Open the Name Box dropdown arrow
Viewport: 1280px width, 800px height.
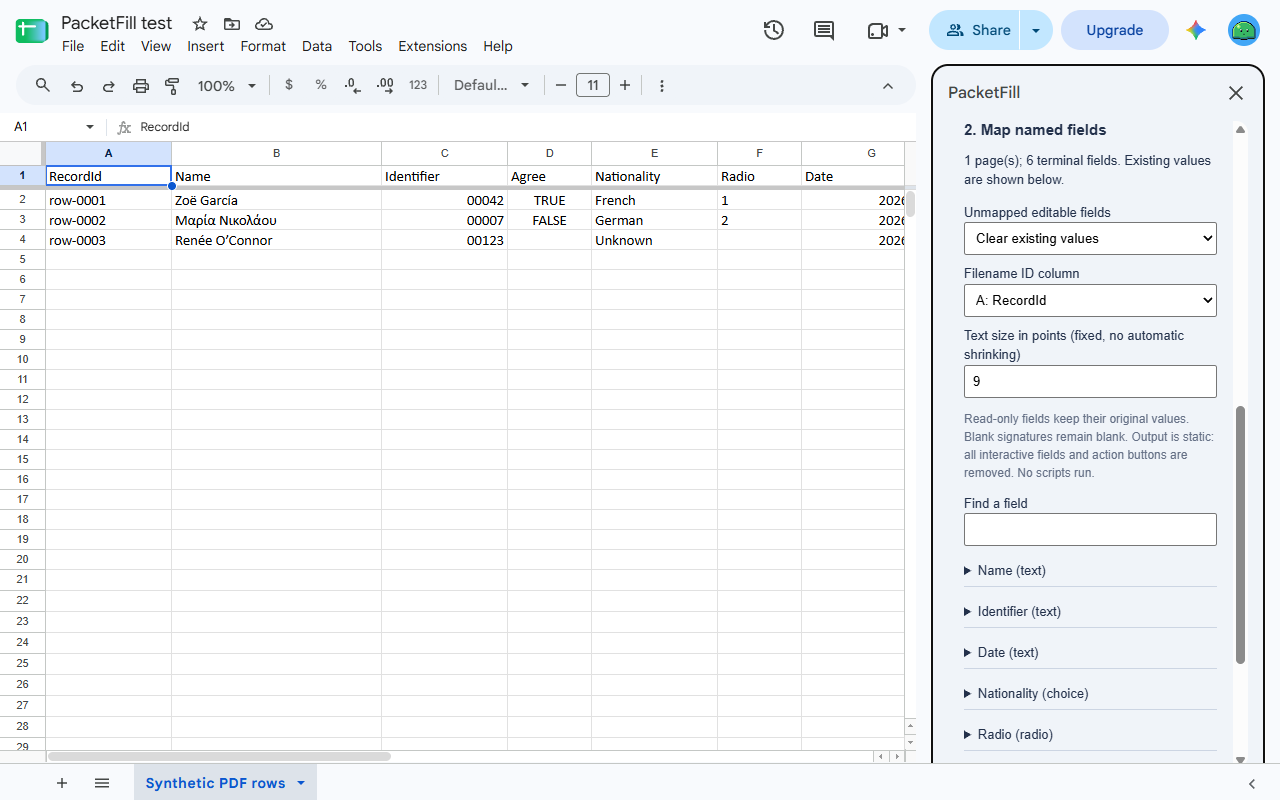point(90,127)
